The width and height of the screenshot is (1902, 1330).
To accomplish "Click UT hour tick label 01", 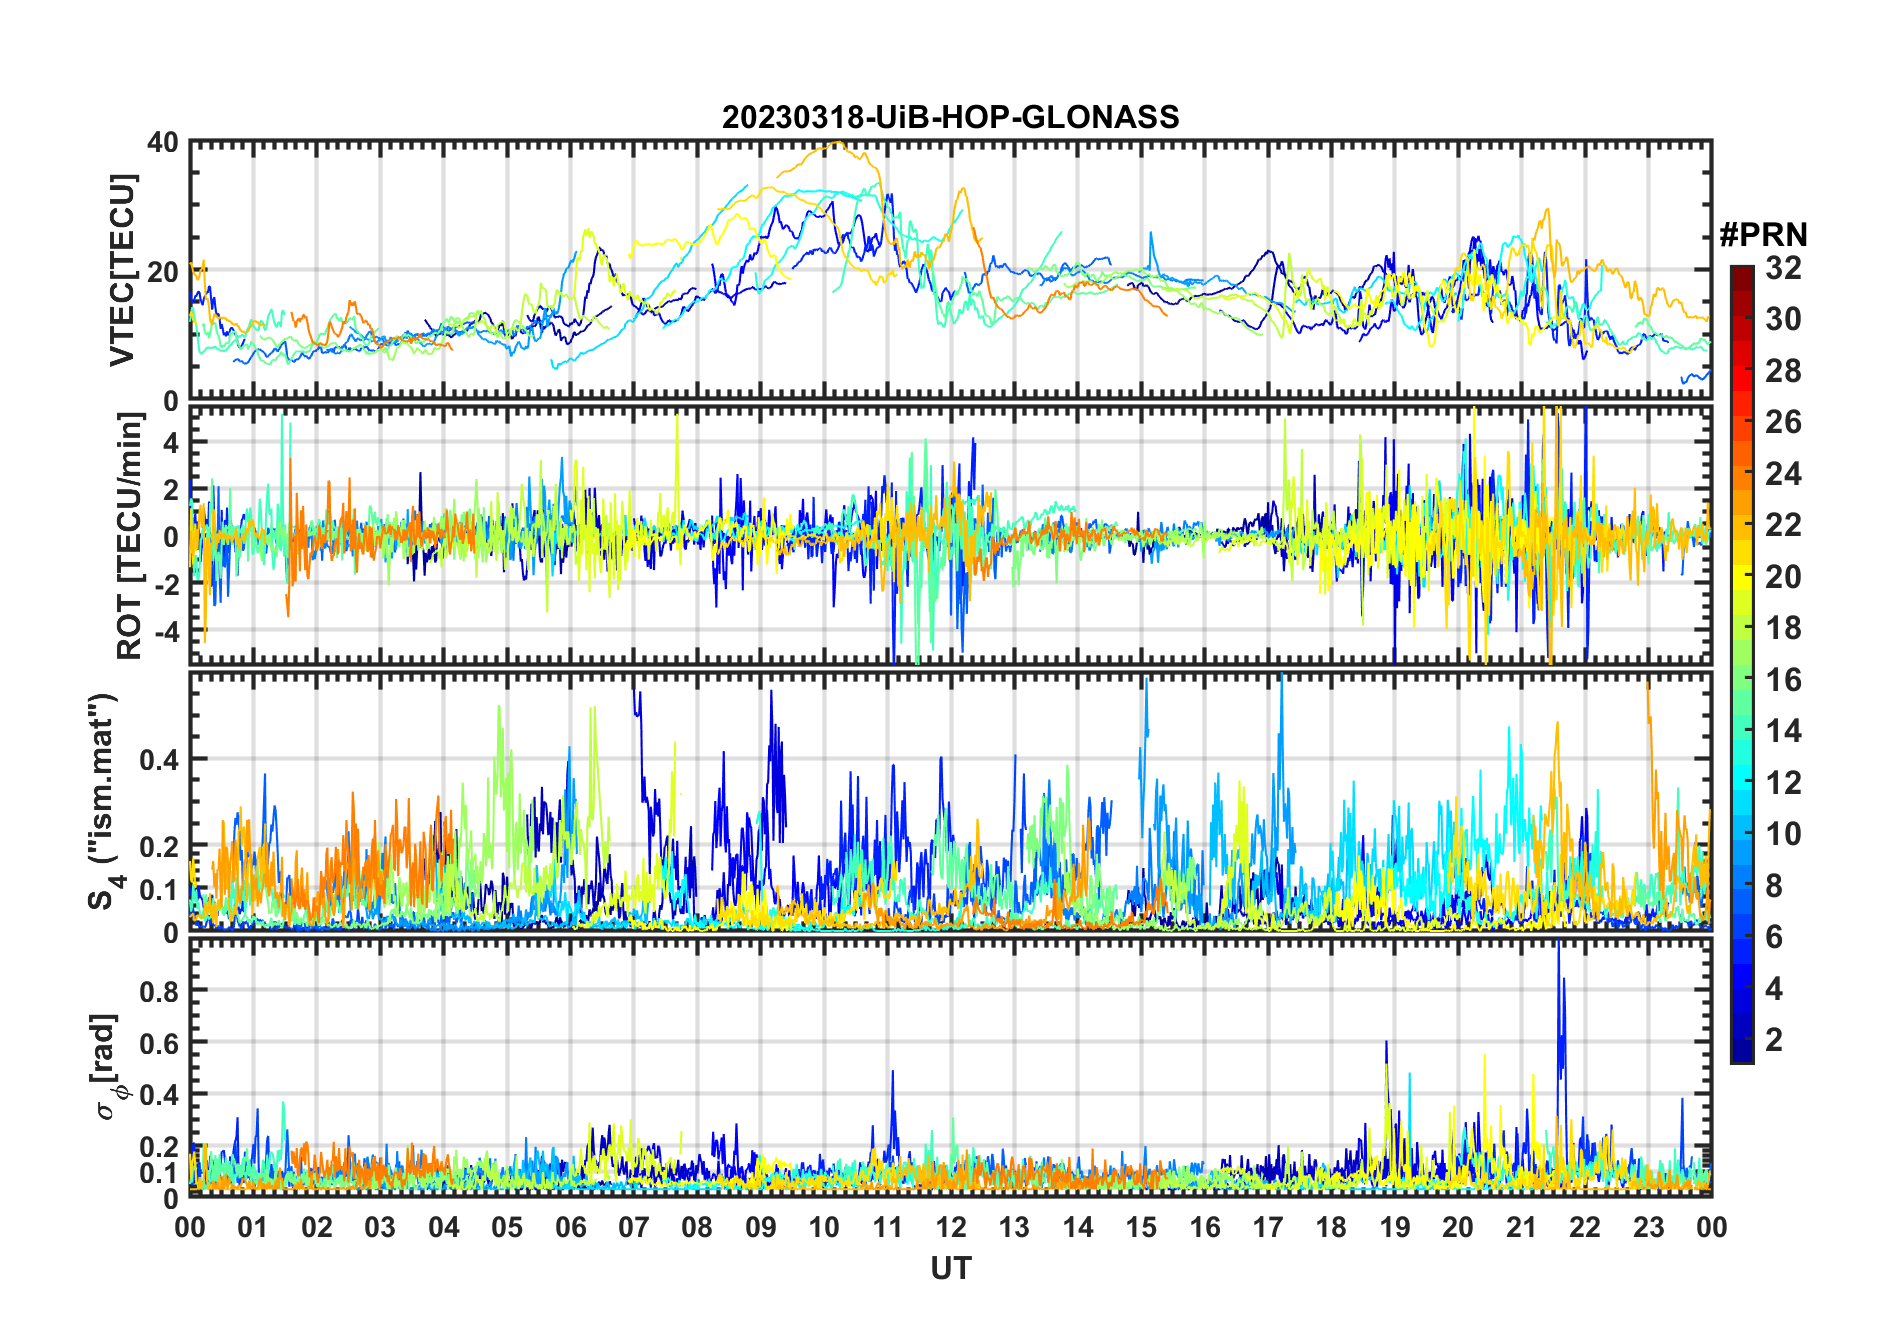I will tap(253, 1228).
